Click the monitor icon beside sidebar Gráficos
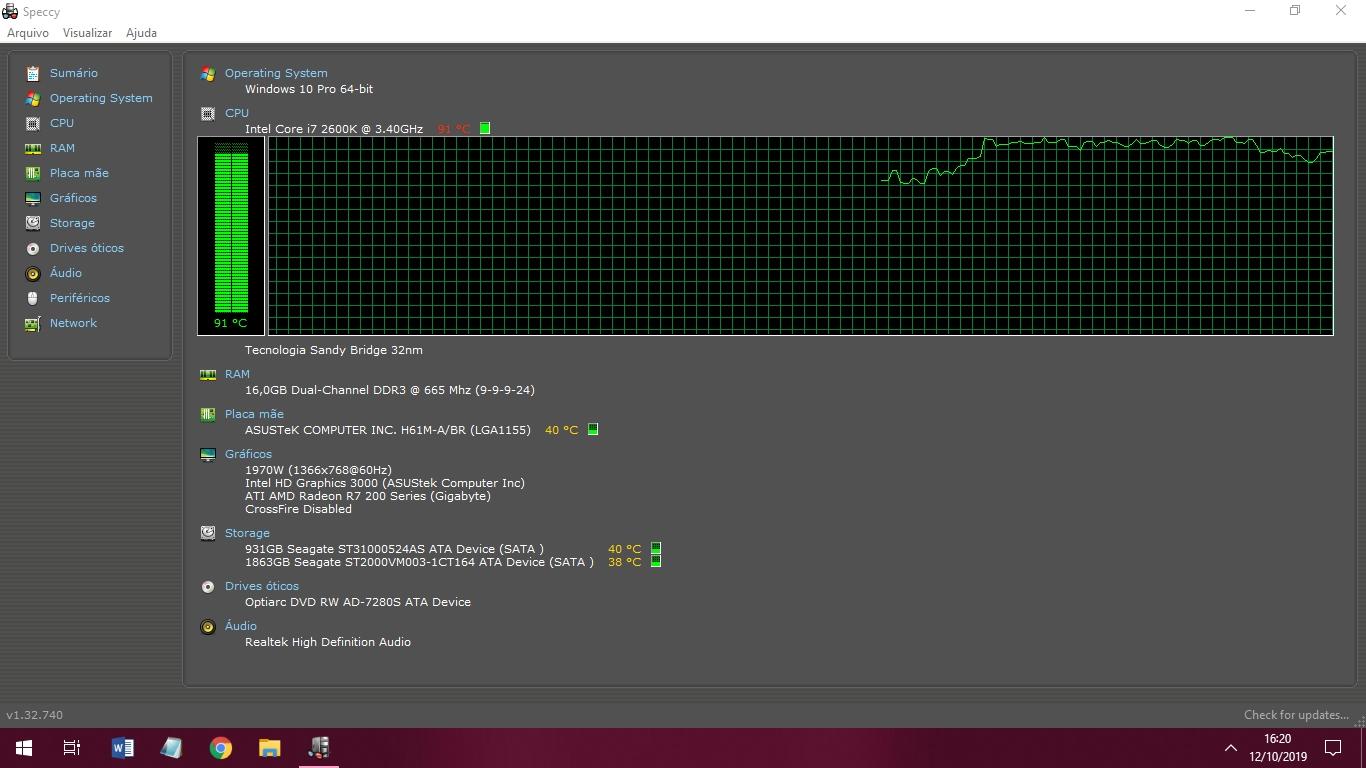Image resolution: width=1366 pixels, height=768 pixels. point(33,198)
